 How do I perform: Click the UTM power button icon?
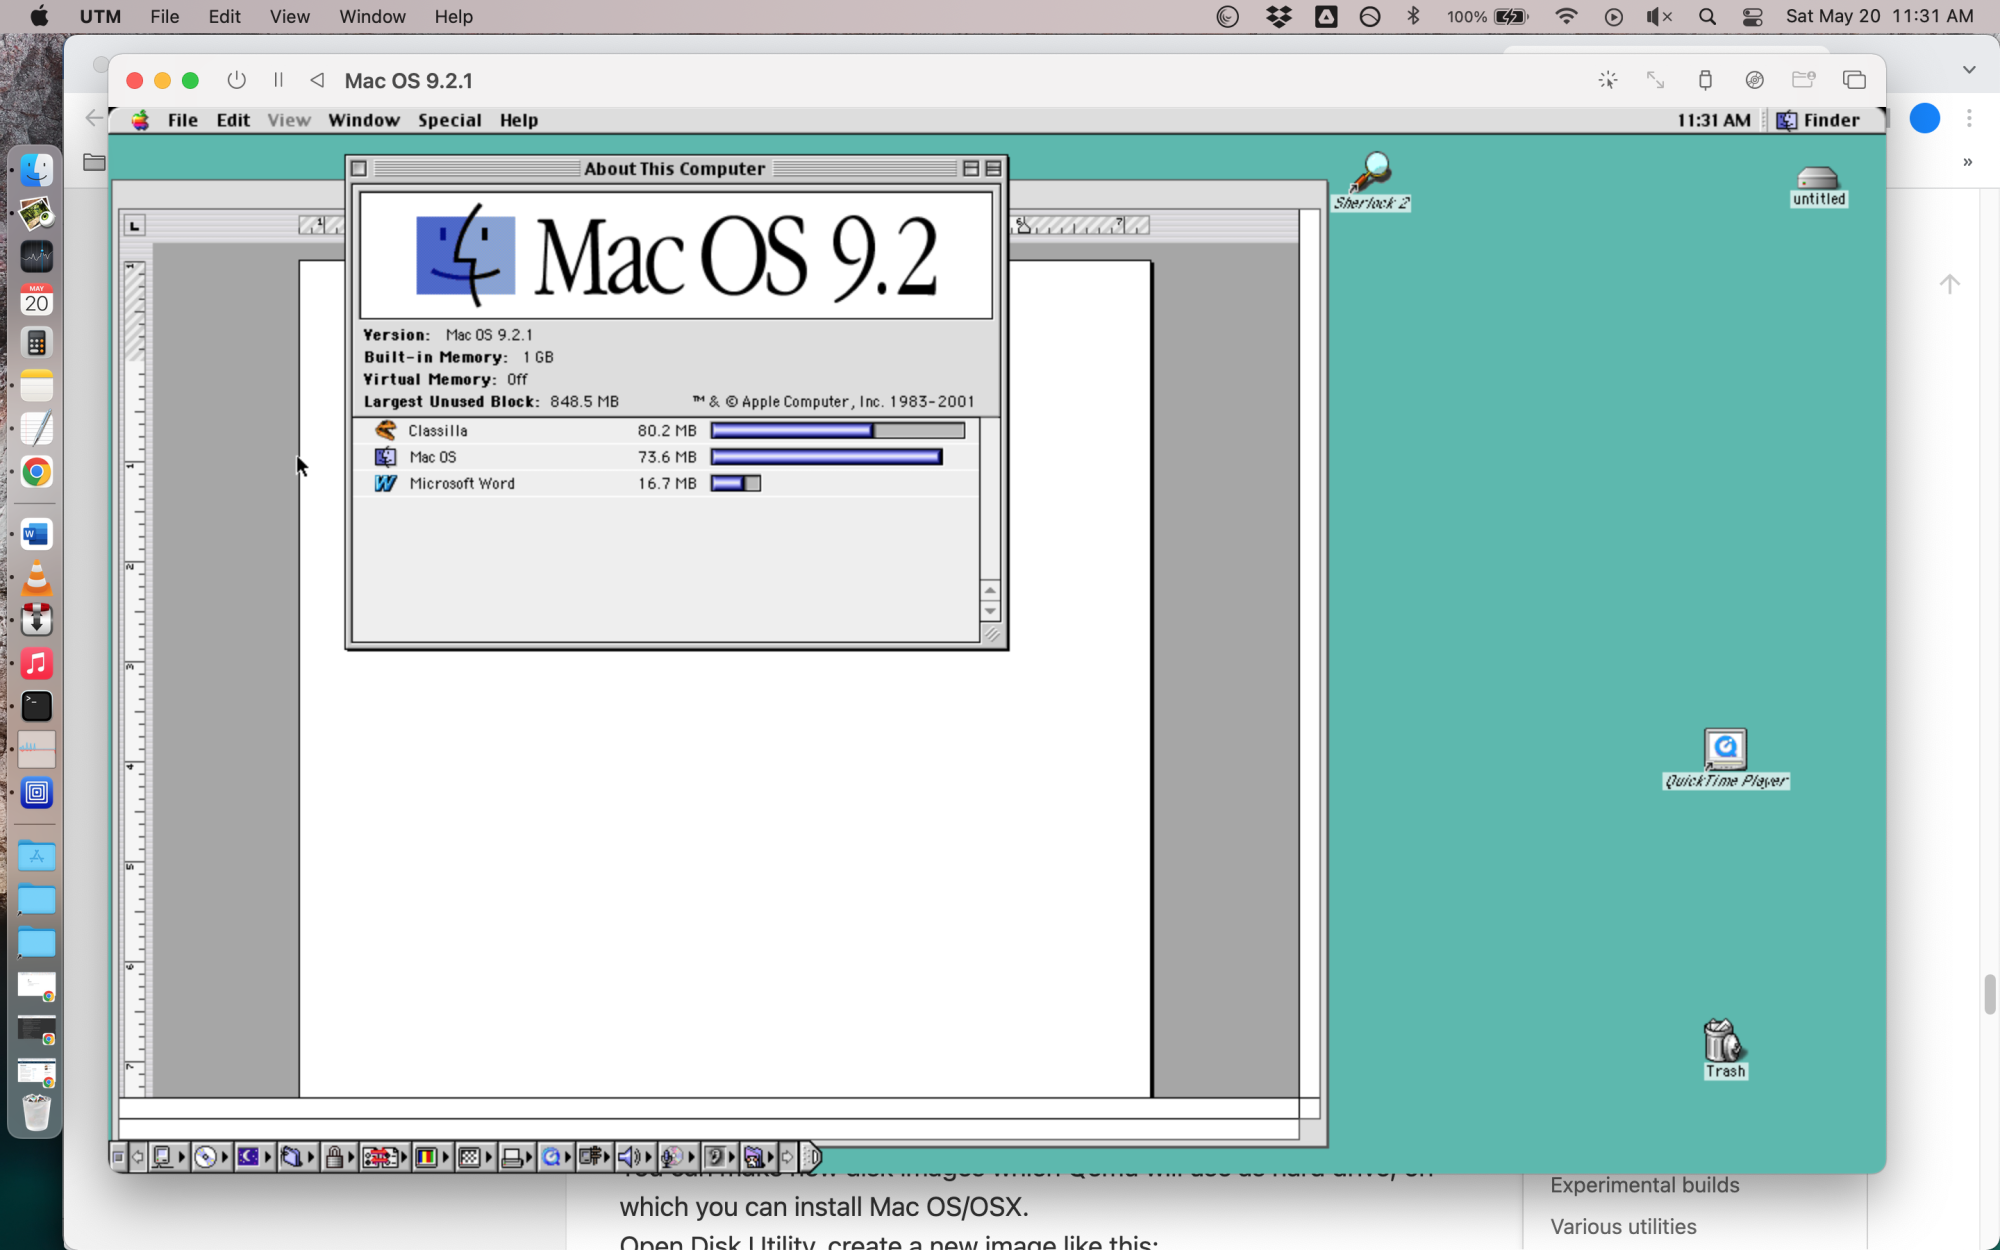pyautogui.click(x=236, y=80)
